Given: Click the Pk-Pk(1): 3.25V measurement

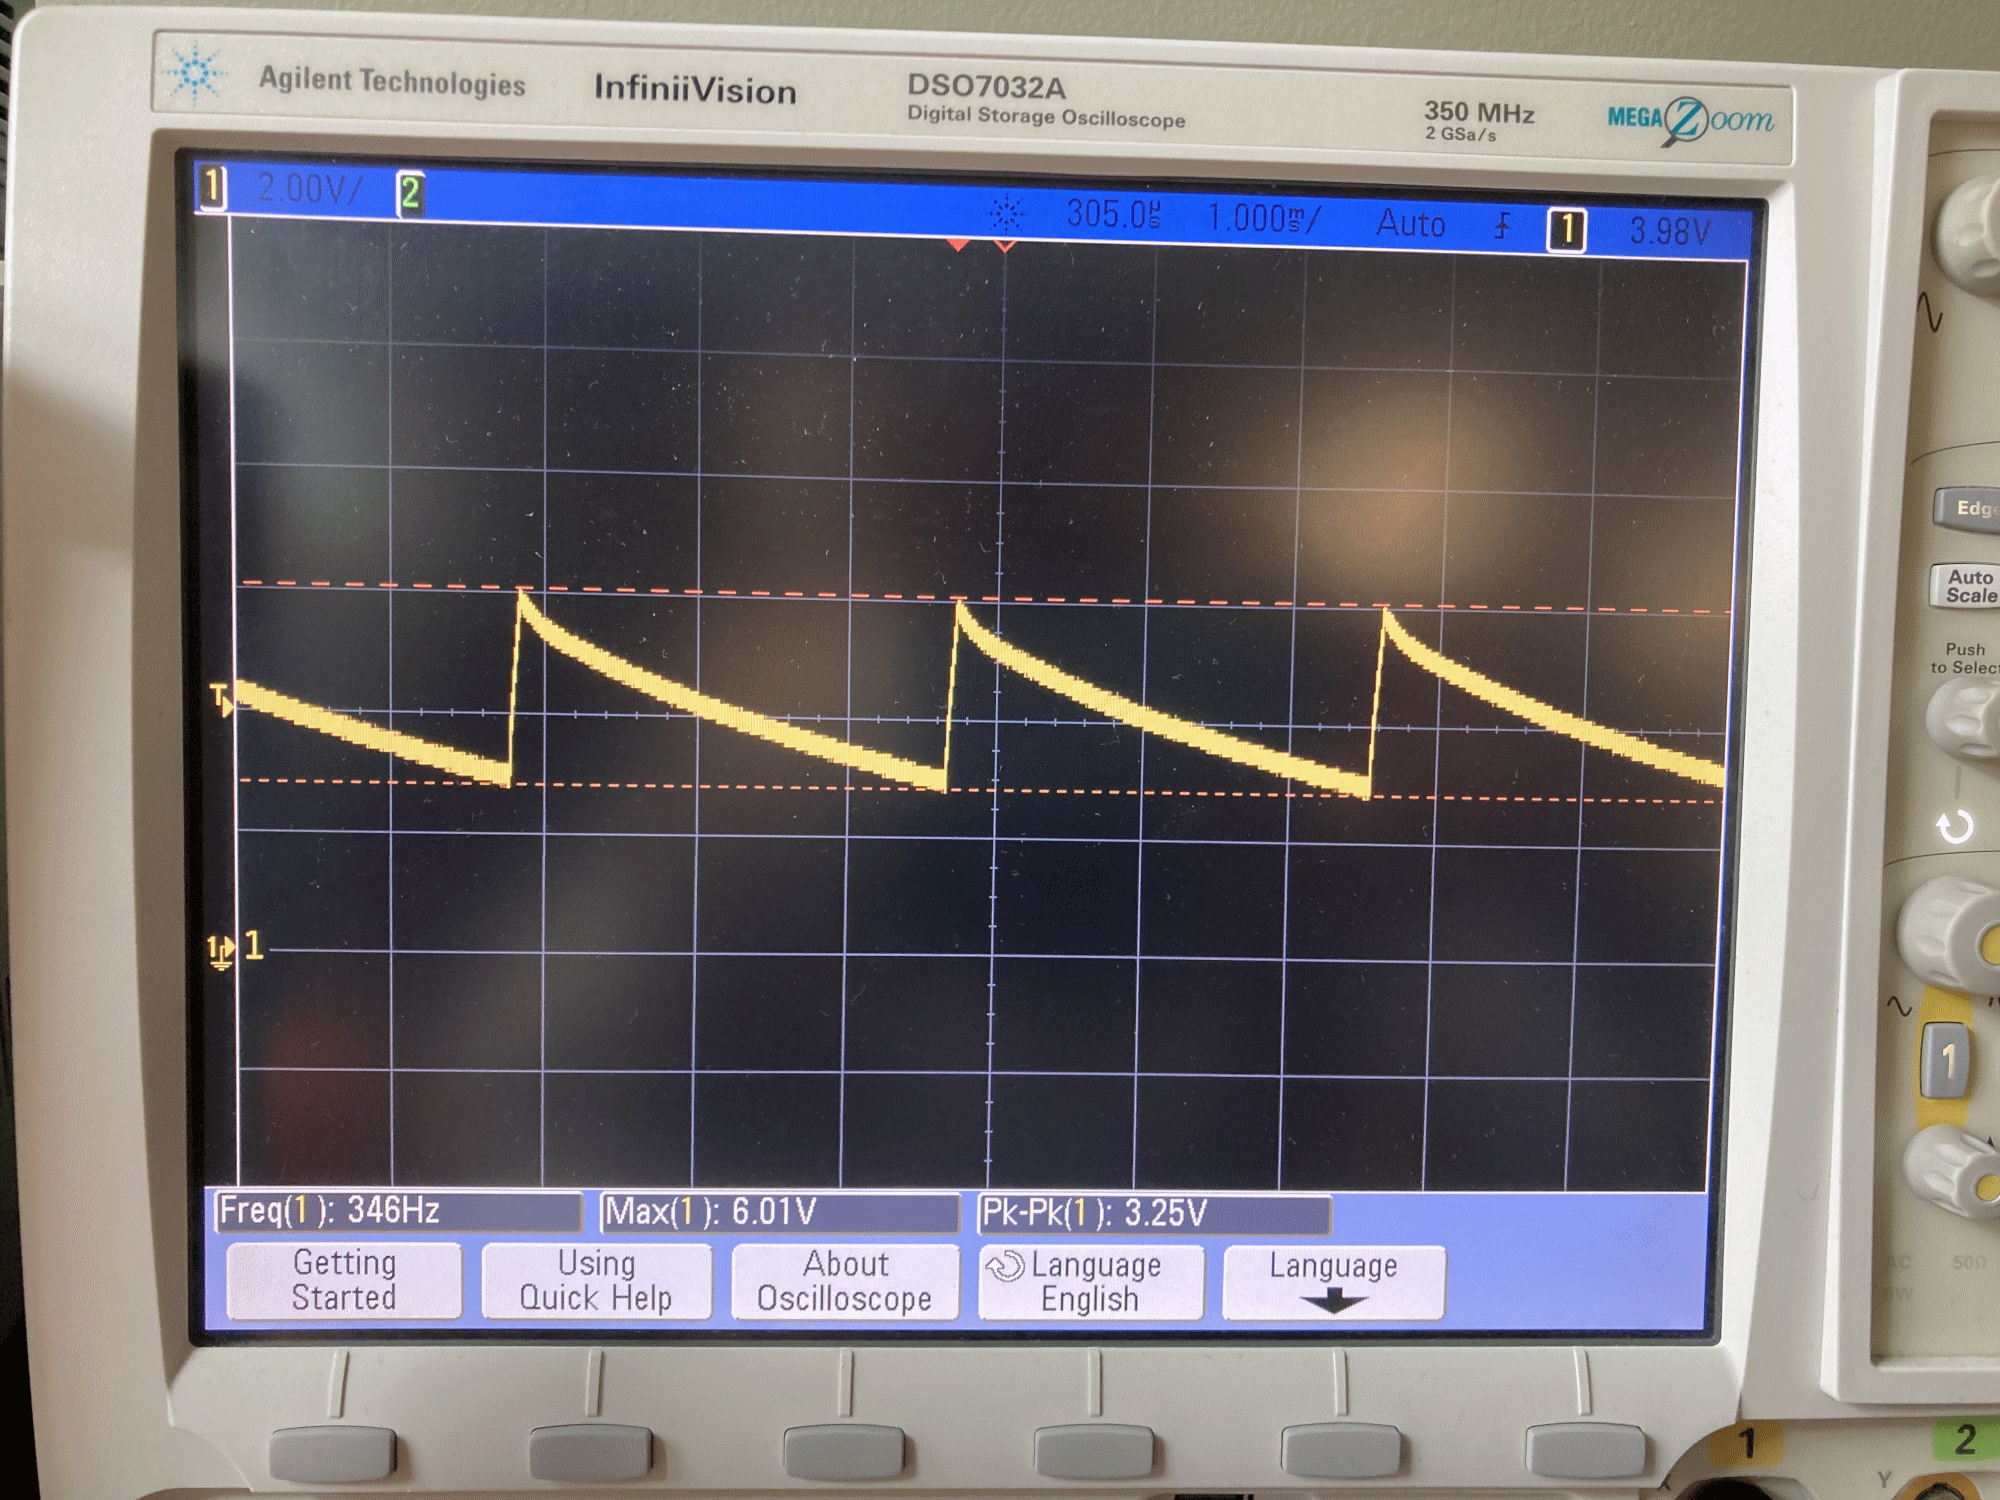Looking at the screenshot, I should tap(1154, 1215).
